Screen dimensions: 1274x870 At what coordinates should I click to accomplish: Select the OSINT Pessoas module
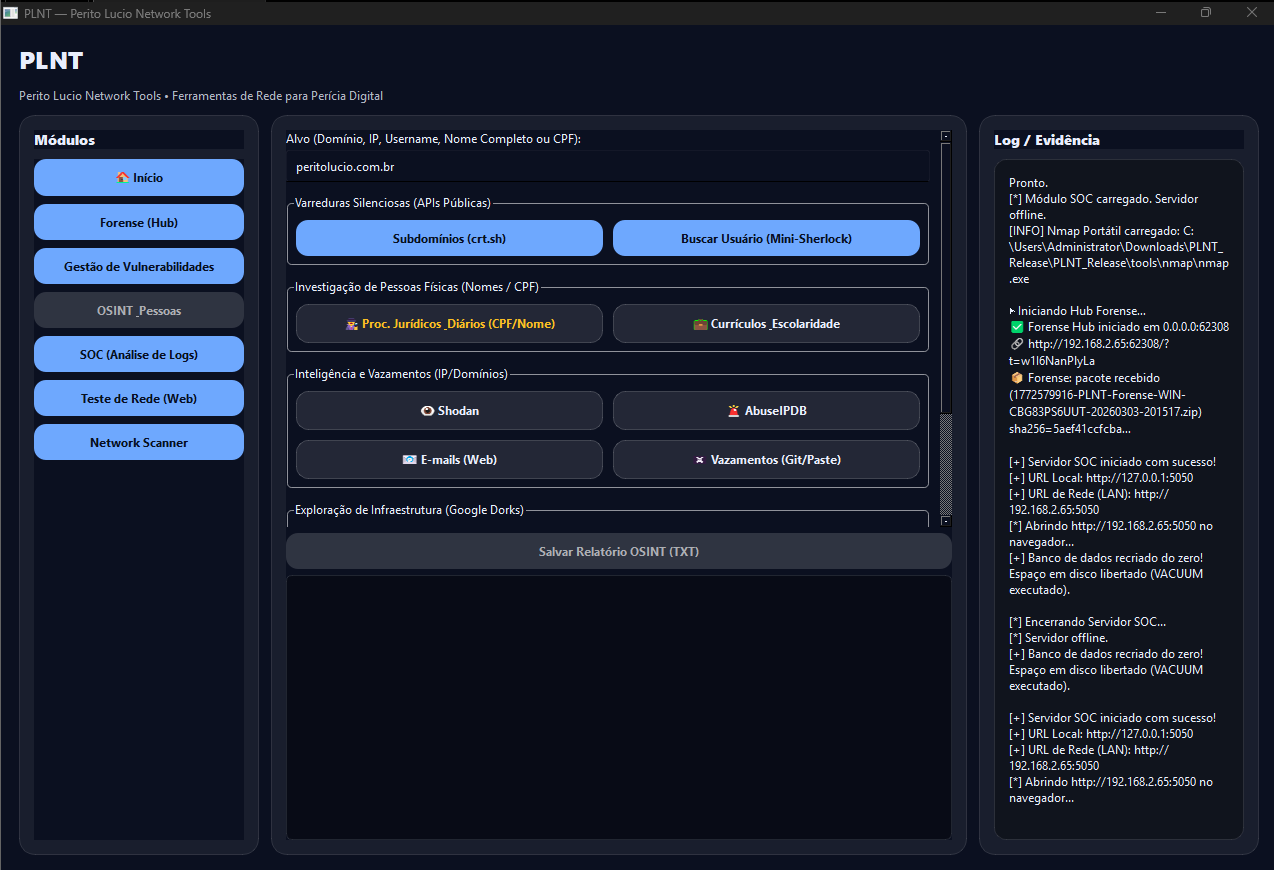(x=139, y=311)
